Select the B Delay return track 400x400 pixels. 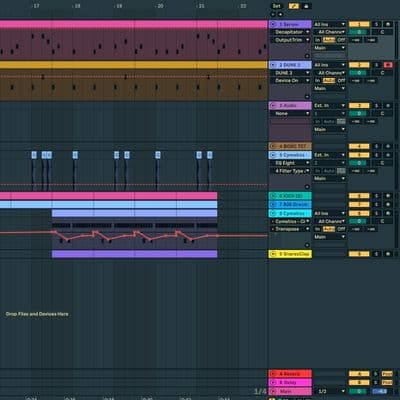click(290, 382)
